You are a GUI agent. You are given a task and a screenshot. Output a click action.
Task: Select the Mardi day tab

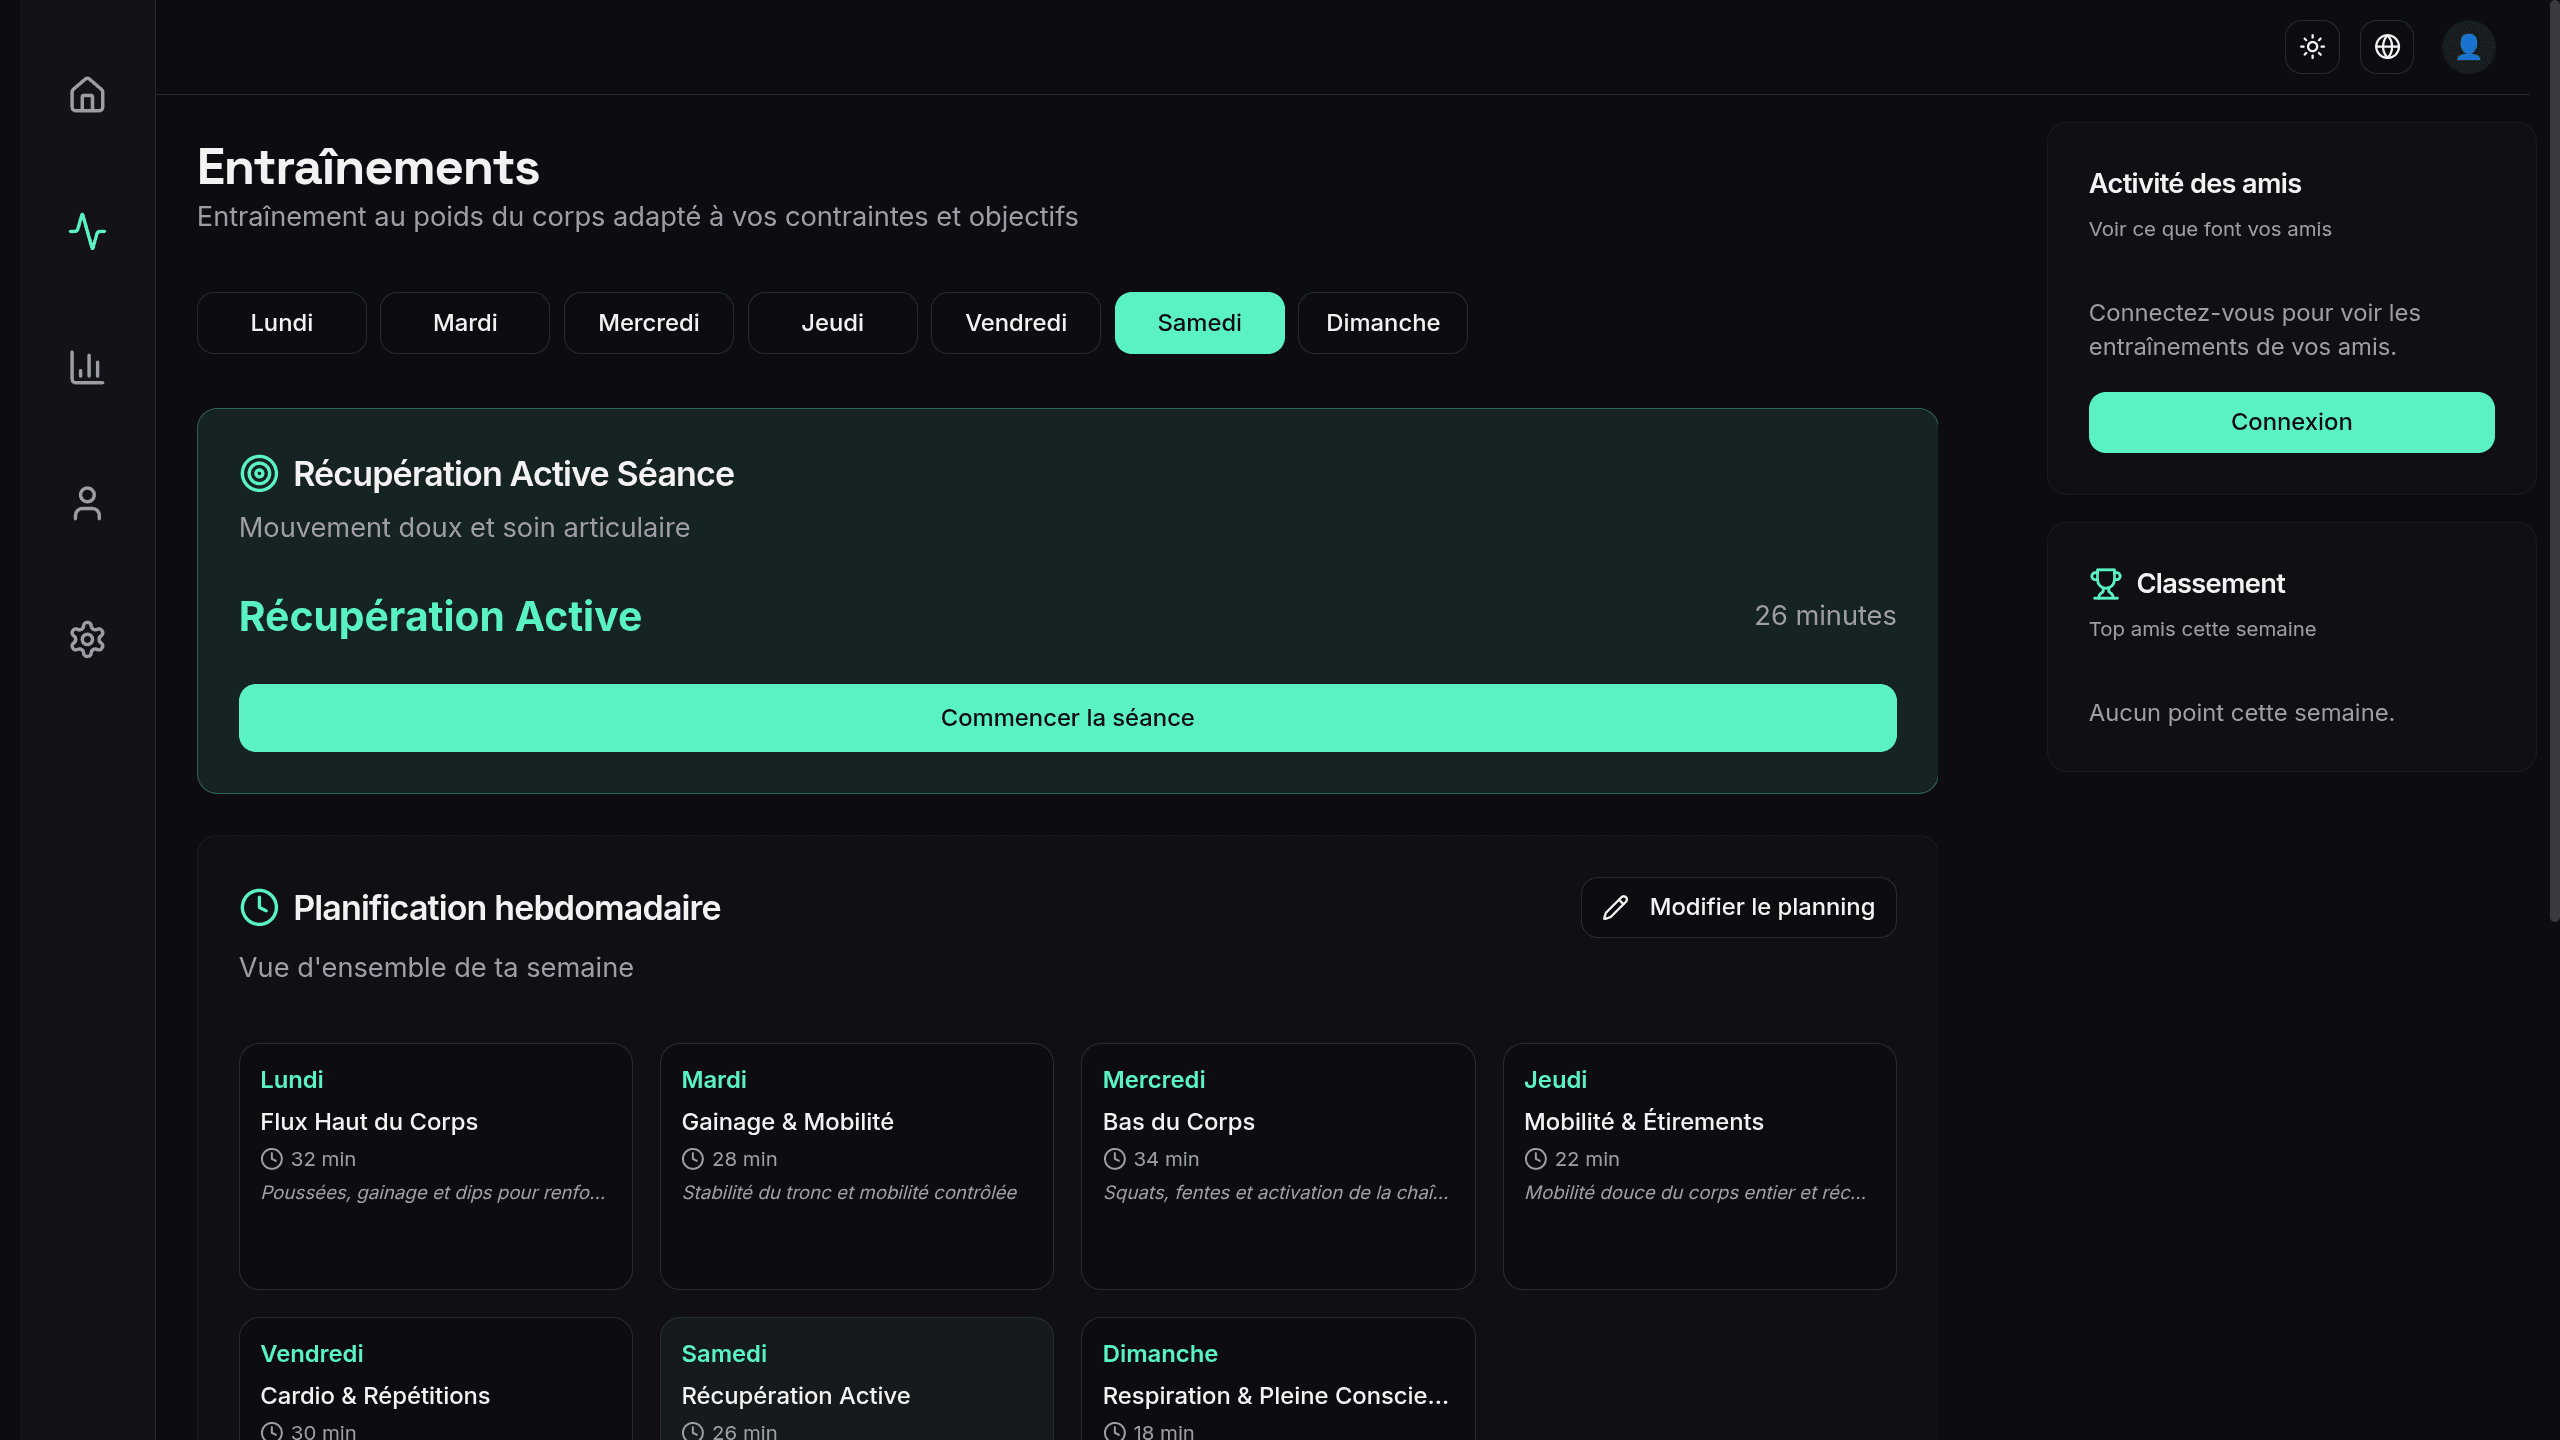(x=465, y=323)
